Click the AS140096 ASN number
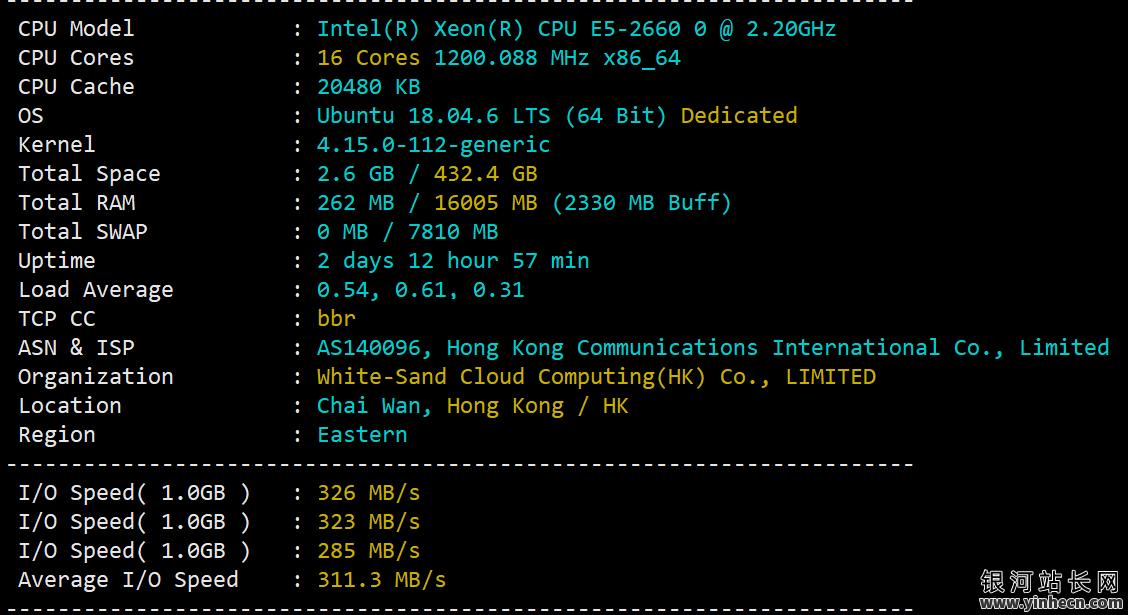The height and width of the screenshot is (615, 1128). pos(369,348)
